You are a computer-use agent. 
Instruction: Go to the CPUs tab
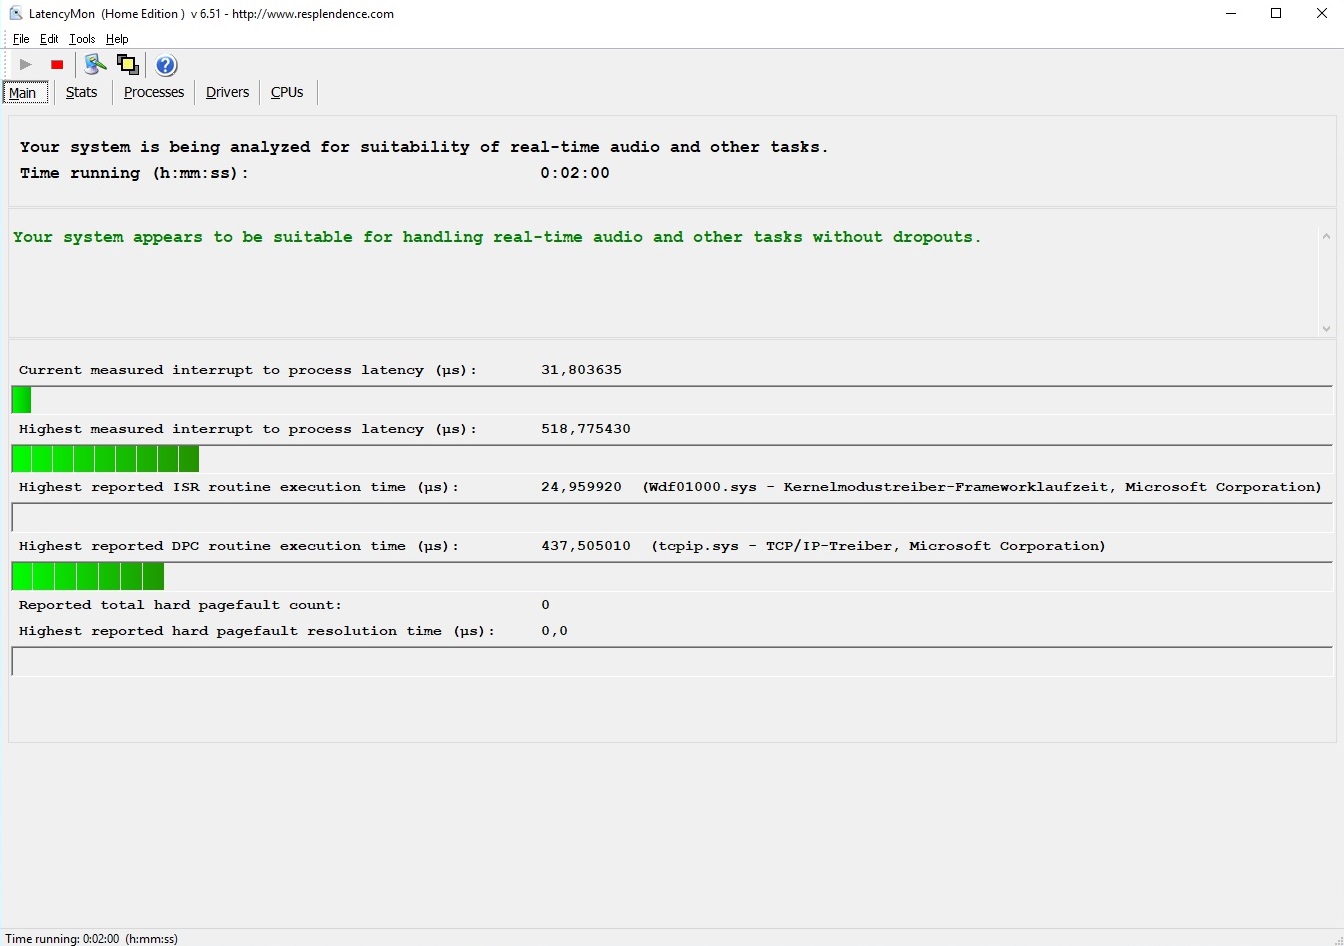tap(287, 92)
